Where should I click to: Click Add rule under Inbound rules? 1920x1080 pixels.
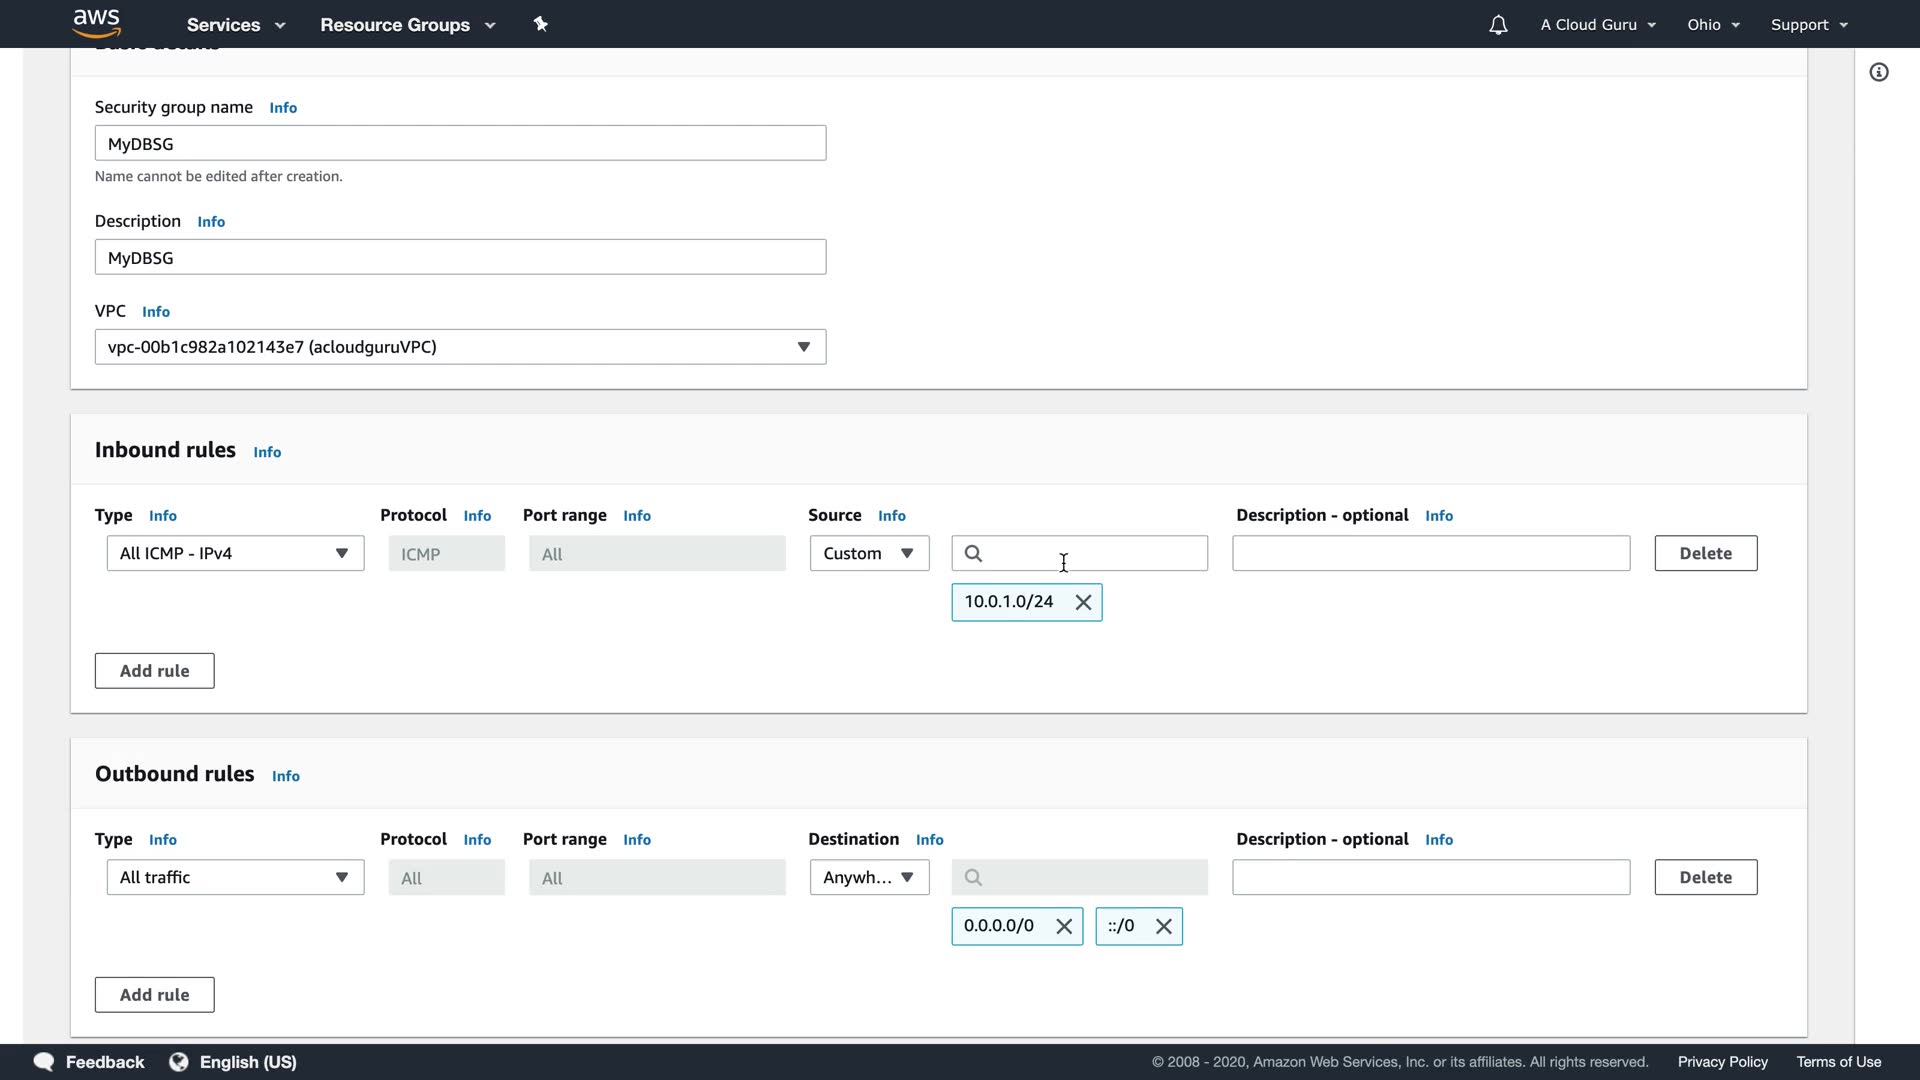(x=154, y=671)
